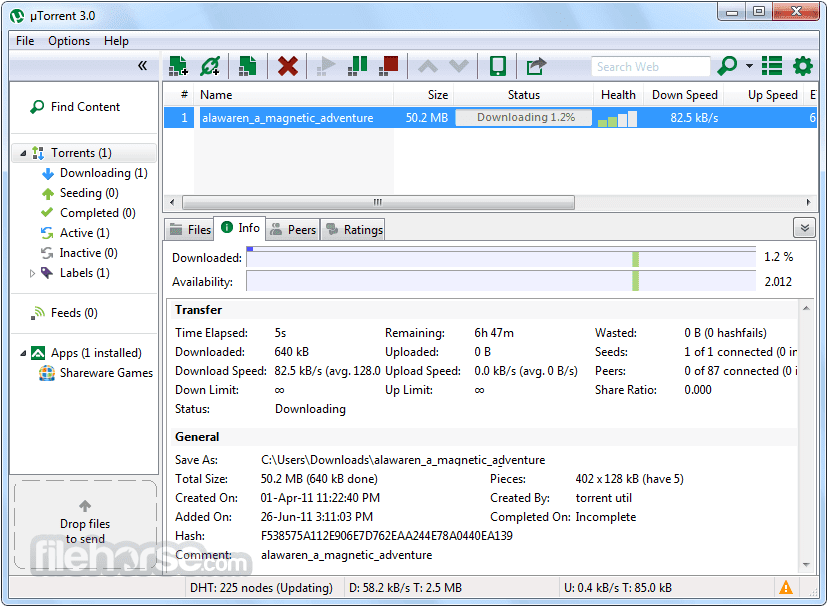Collapse the Torrents section in sidebar

24,153
